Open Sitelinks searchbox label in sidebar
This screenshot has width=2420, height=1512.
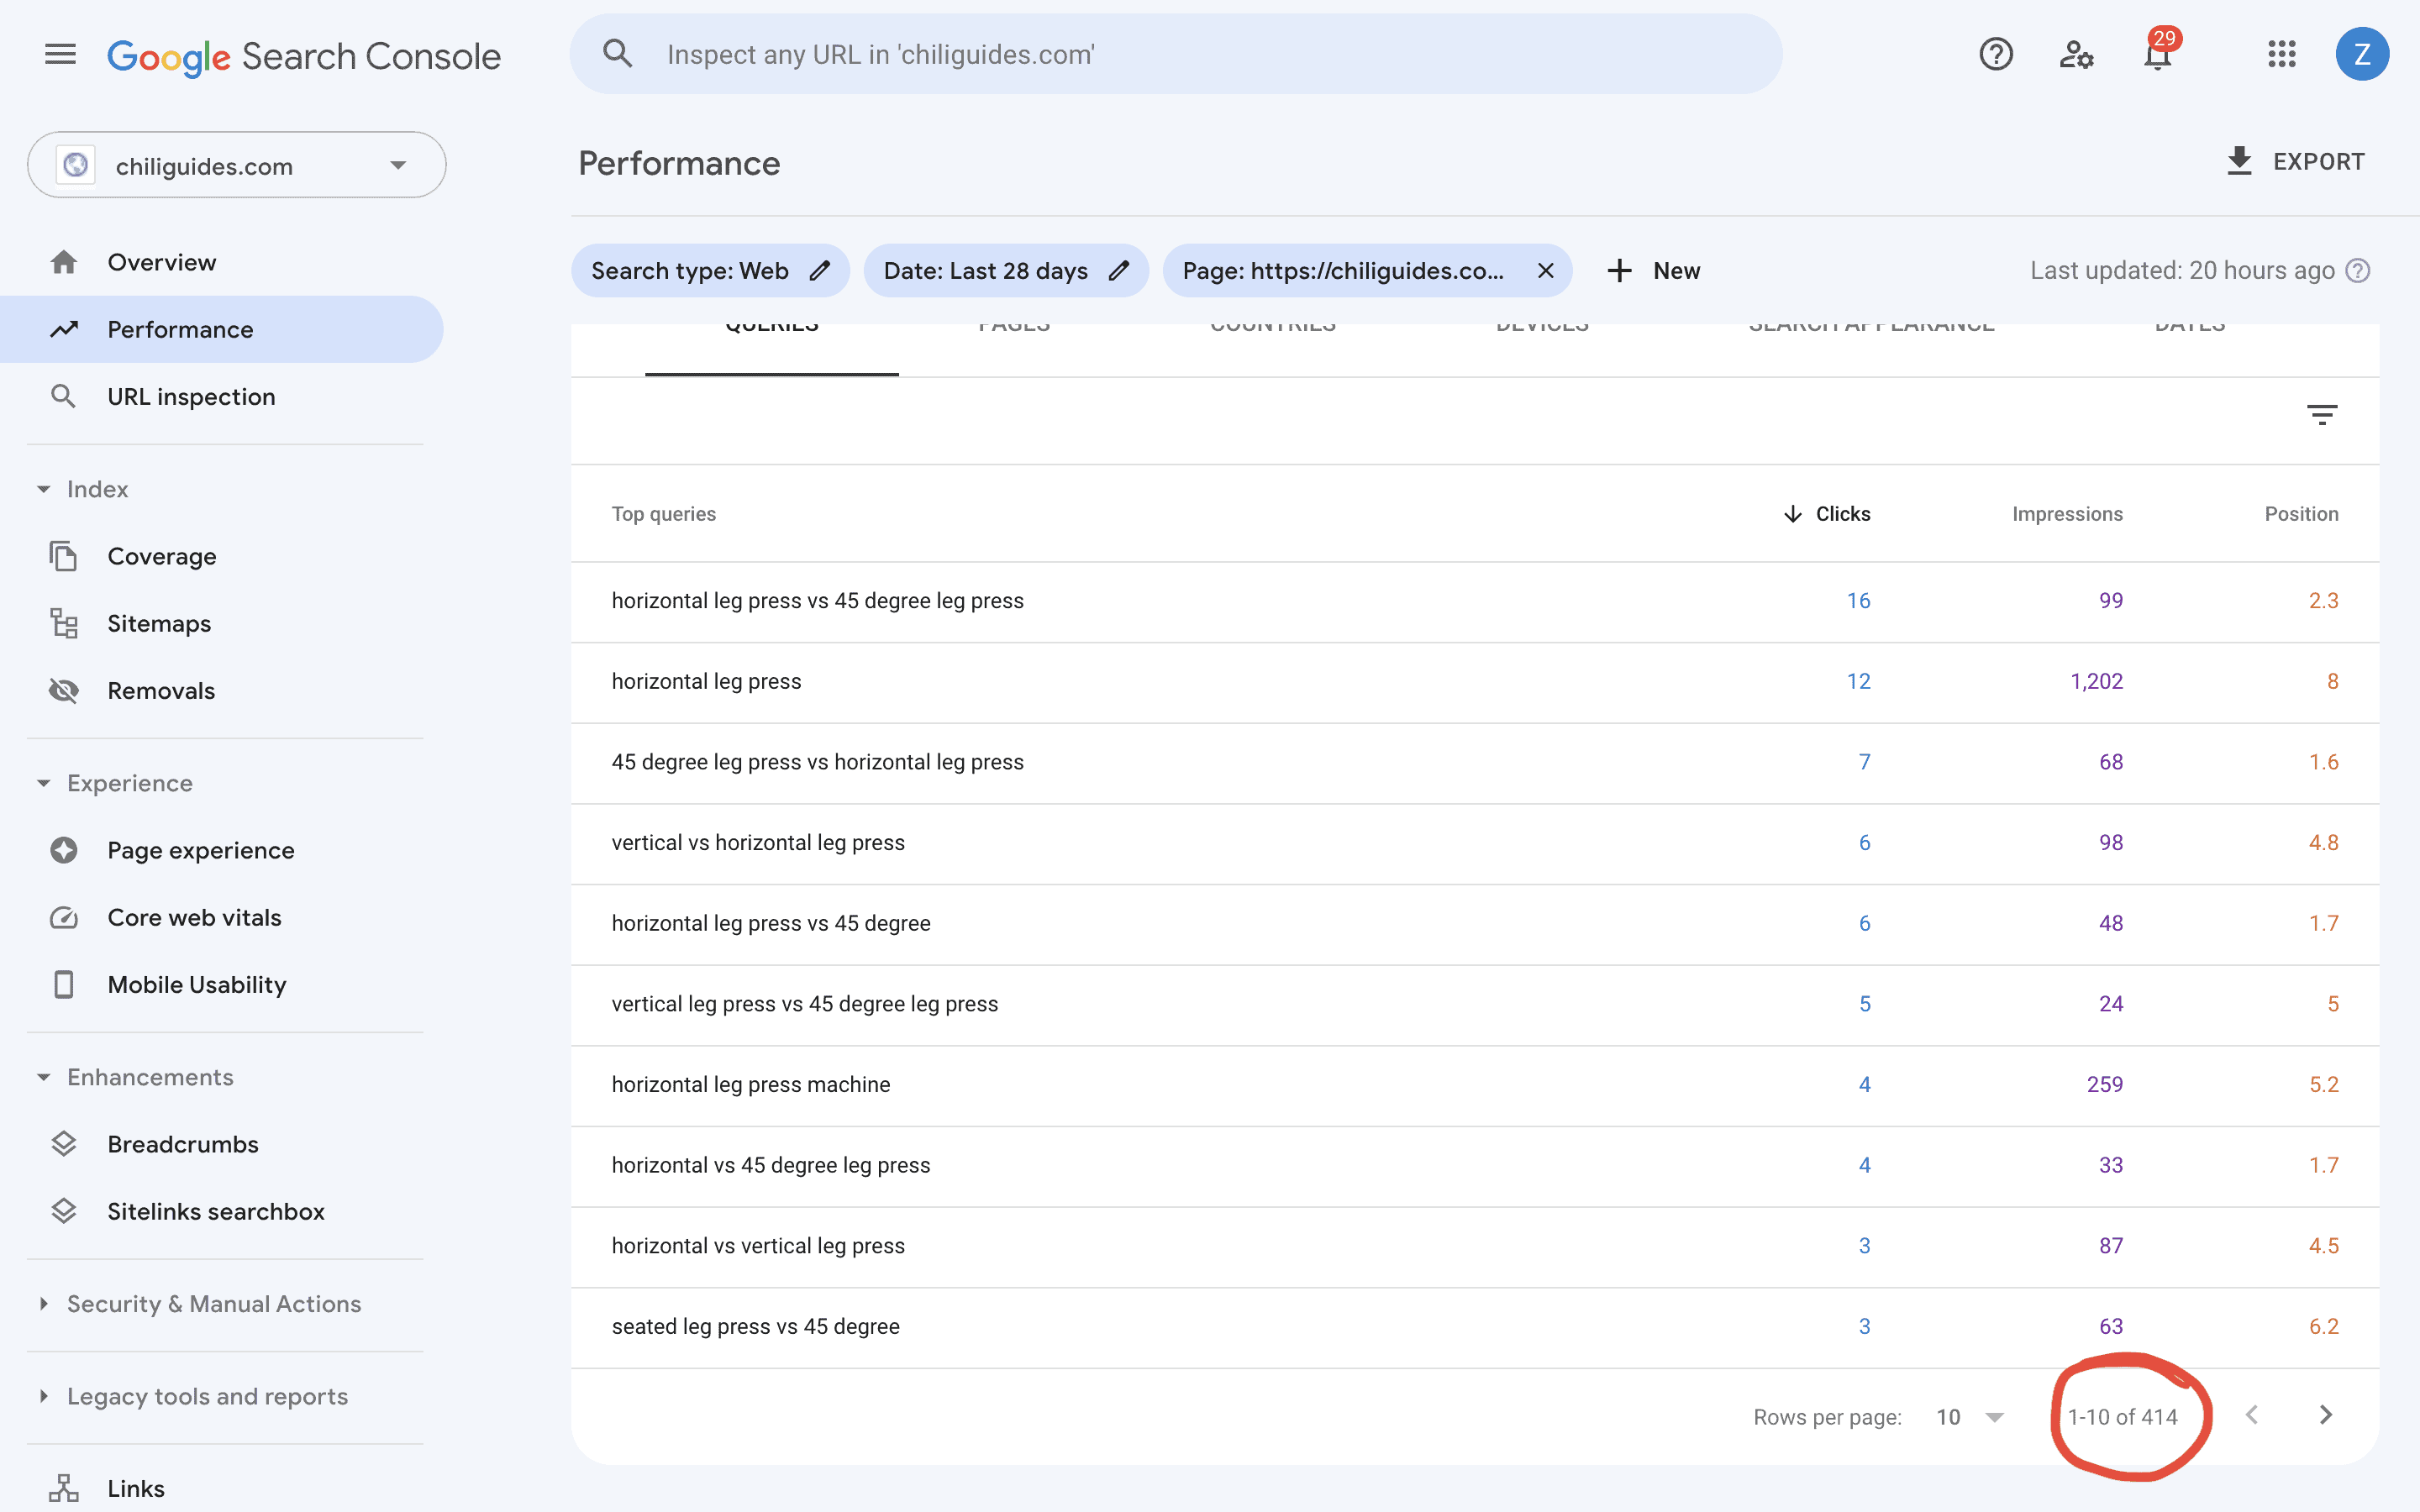tap(216, 1211)
